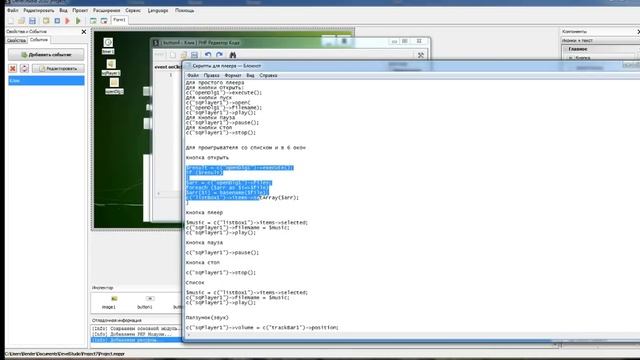Click the blue floppy Save icon in main toolbar

32,20
